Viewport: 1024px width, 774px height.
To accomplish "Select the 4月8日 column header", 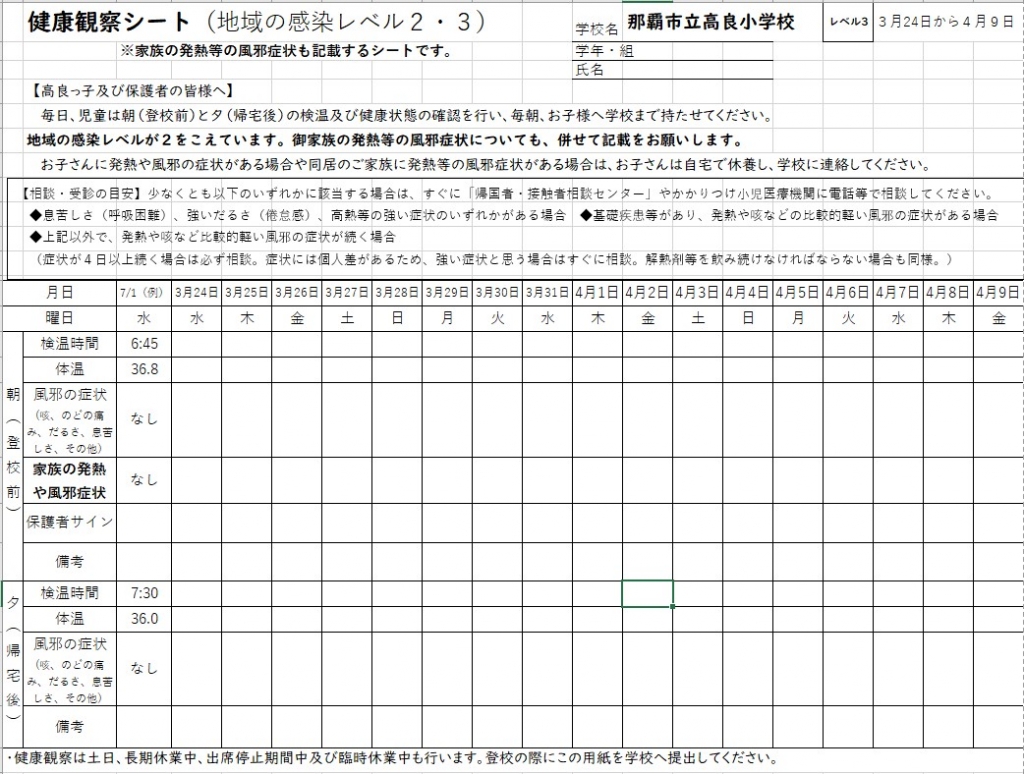I will tap(948, 293).
